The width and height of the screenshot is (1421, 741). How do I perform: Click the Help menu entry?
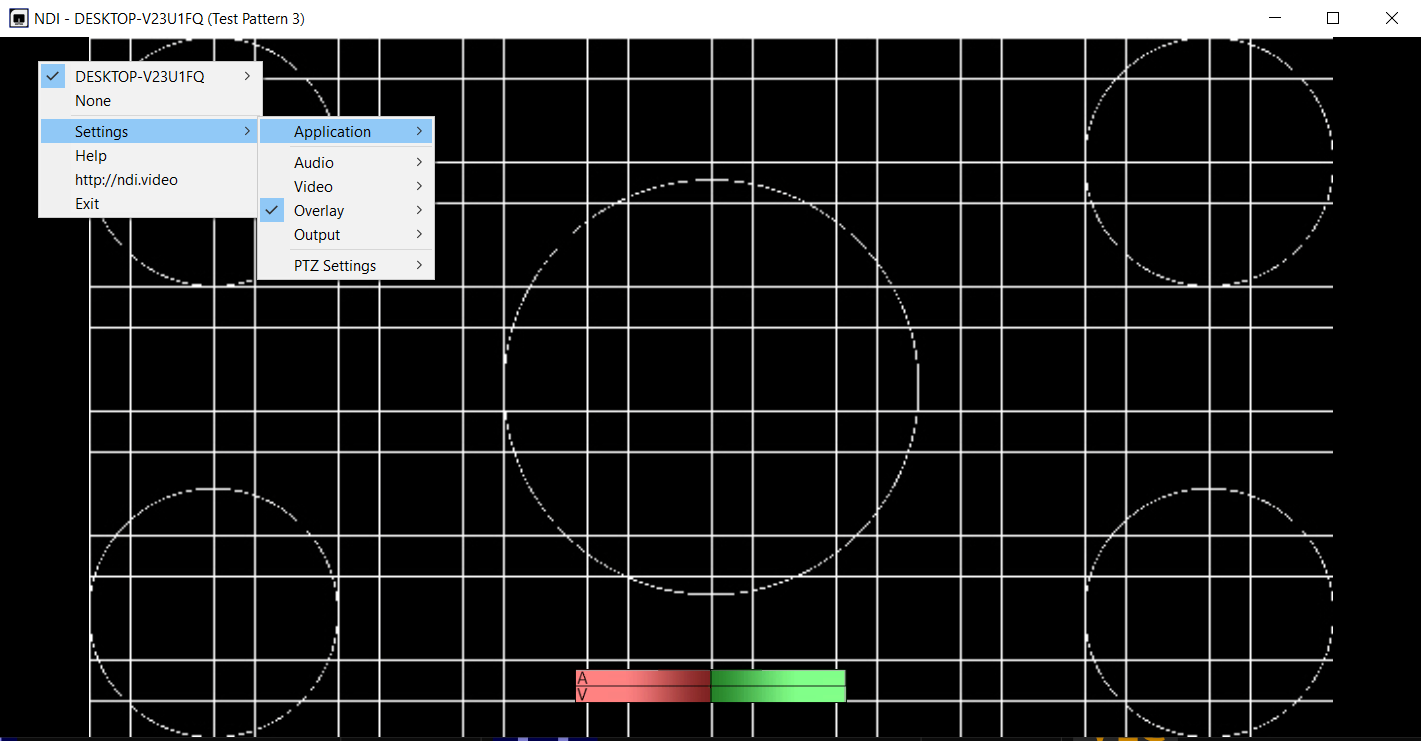tap(91, 156)
